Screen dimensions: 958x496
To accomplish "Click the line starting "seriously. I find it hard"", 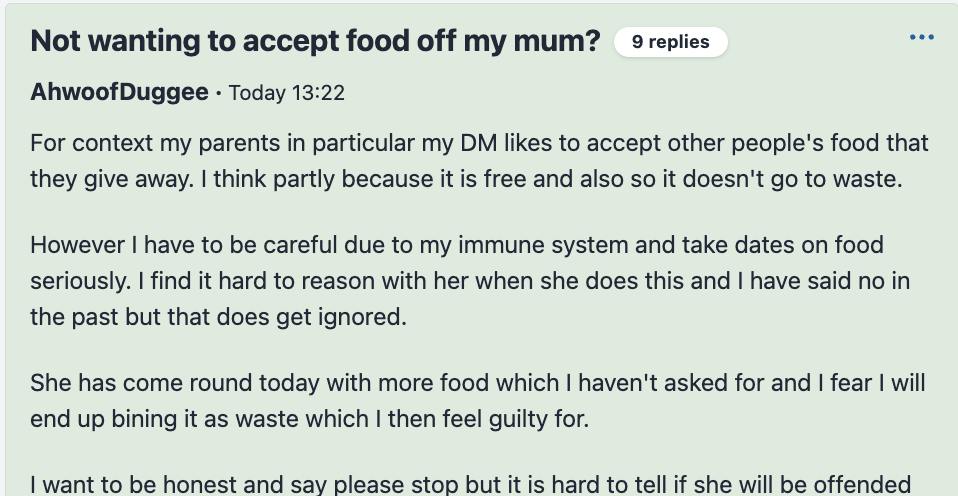I will pos(470,281).
